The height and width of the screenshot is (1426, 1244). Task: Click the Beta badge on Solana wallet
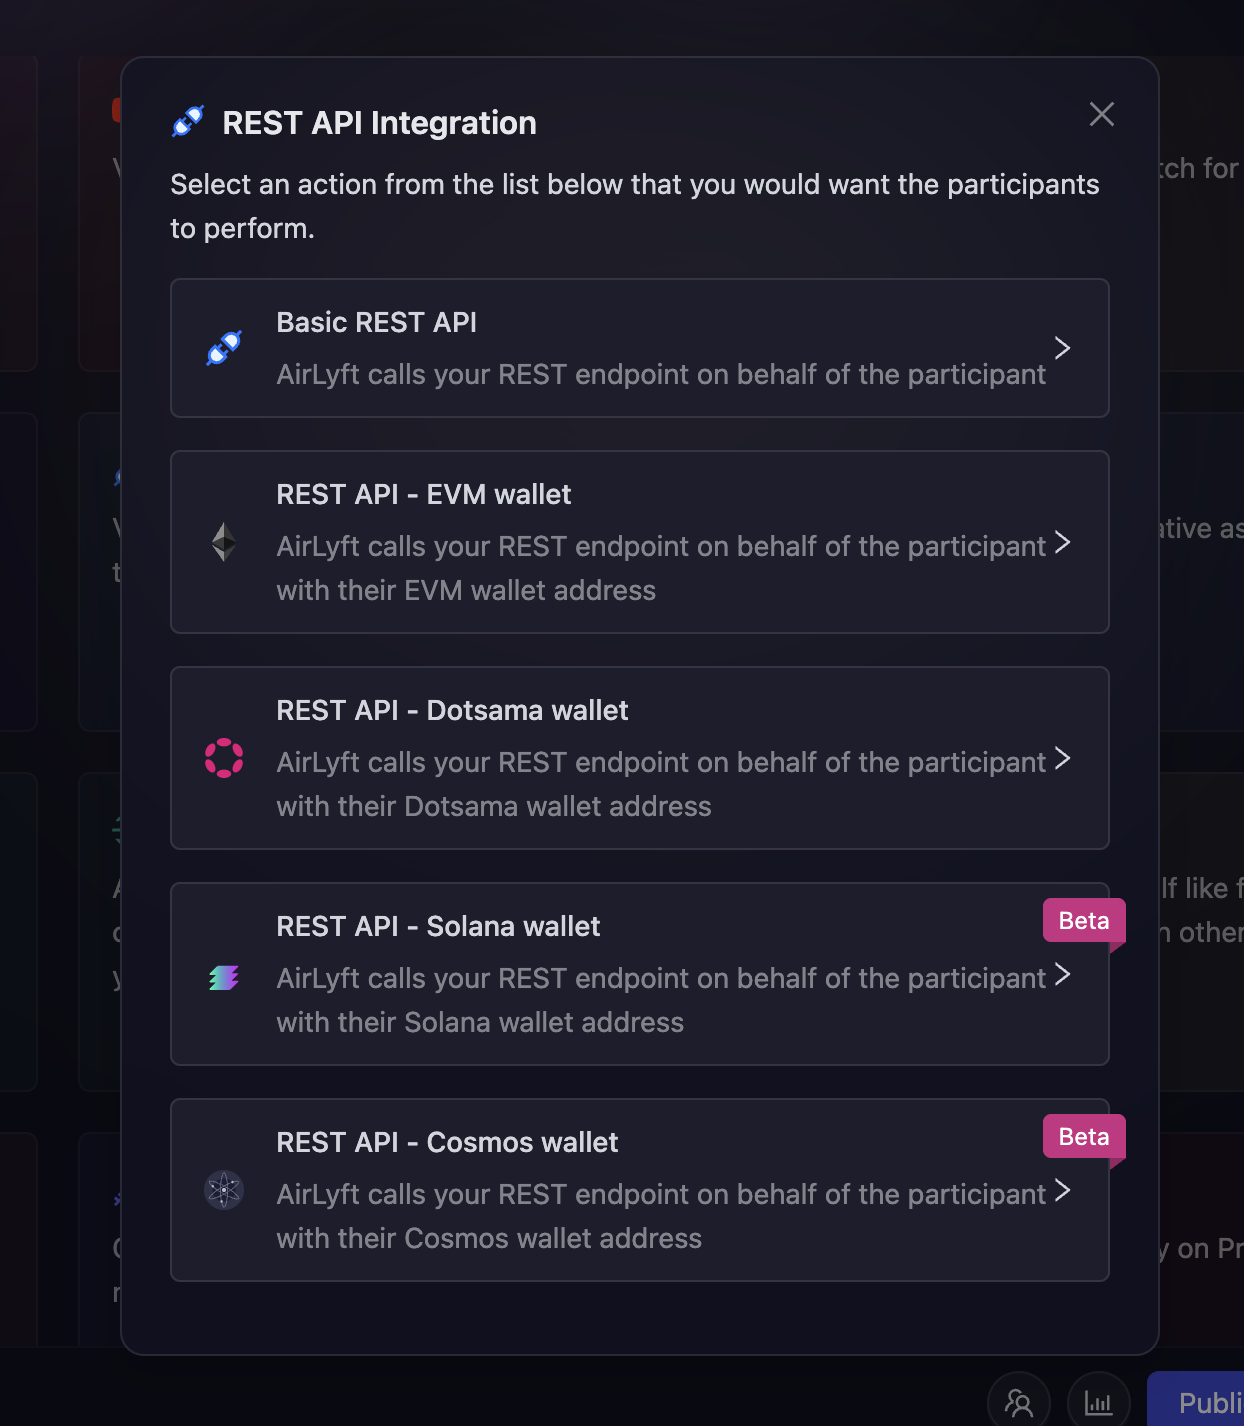[x=1084, y=920]
